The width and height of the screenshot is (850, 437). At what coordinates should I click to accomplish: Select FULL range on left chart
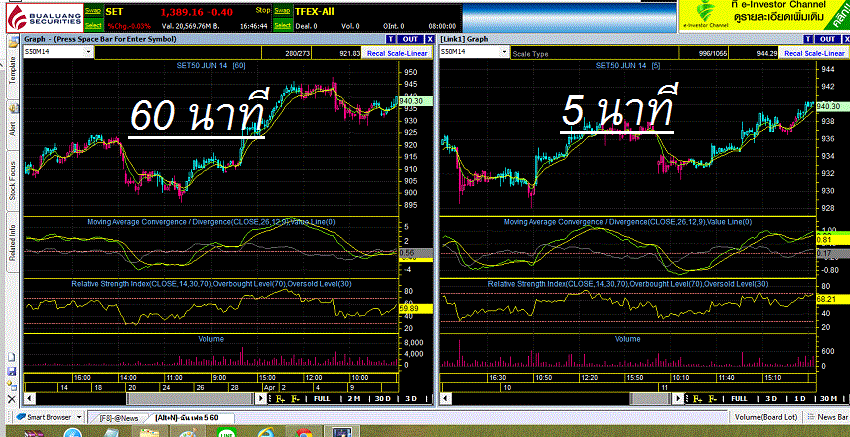(322, 399)
